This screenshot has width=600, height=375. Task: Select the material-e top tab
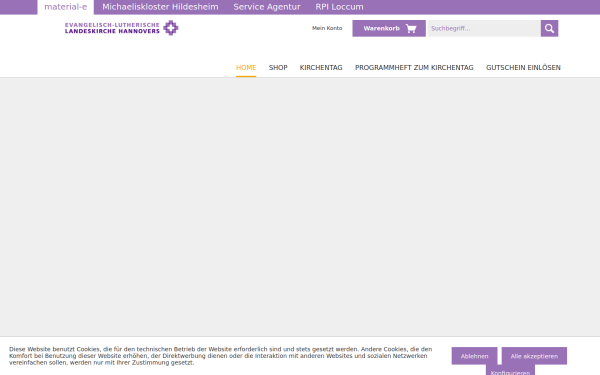coord(65,7)
